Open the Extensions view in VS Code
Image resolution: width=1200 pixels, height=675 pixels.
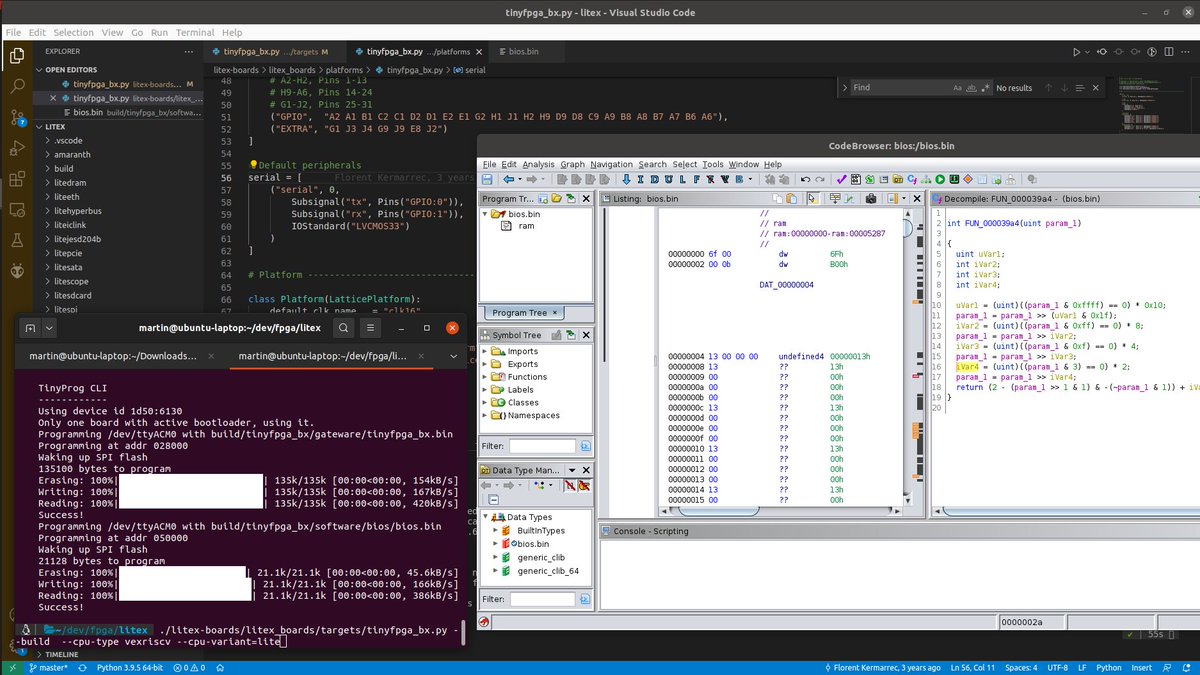click(x=17, y=179)
